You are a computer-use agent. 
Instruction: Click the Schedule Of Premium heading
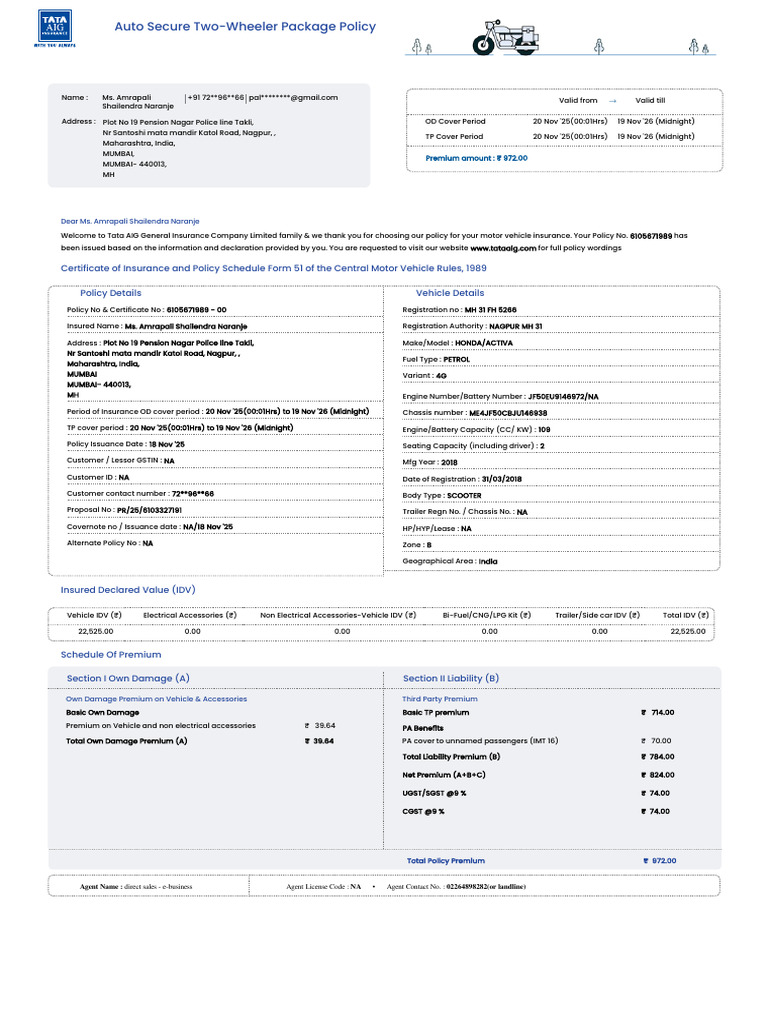[111, 654]
